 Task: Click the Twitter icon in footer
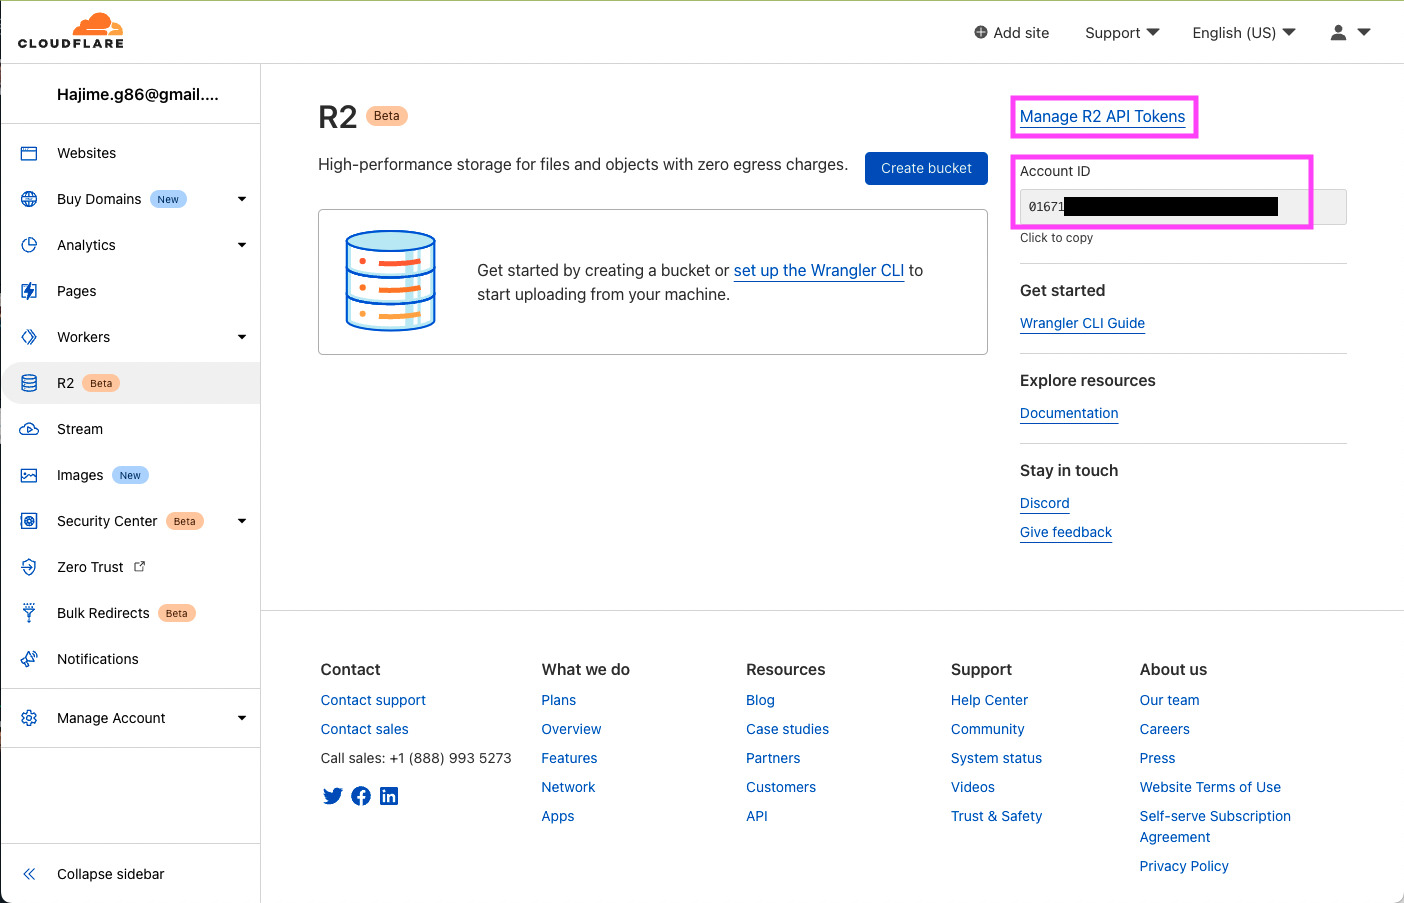(x=332, y=795)
